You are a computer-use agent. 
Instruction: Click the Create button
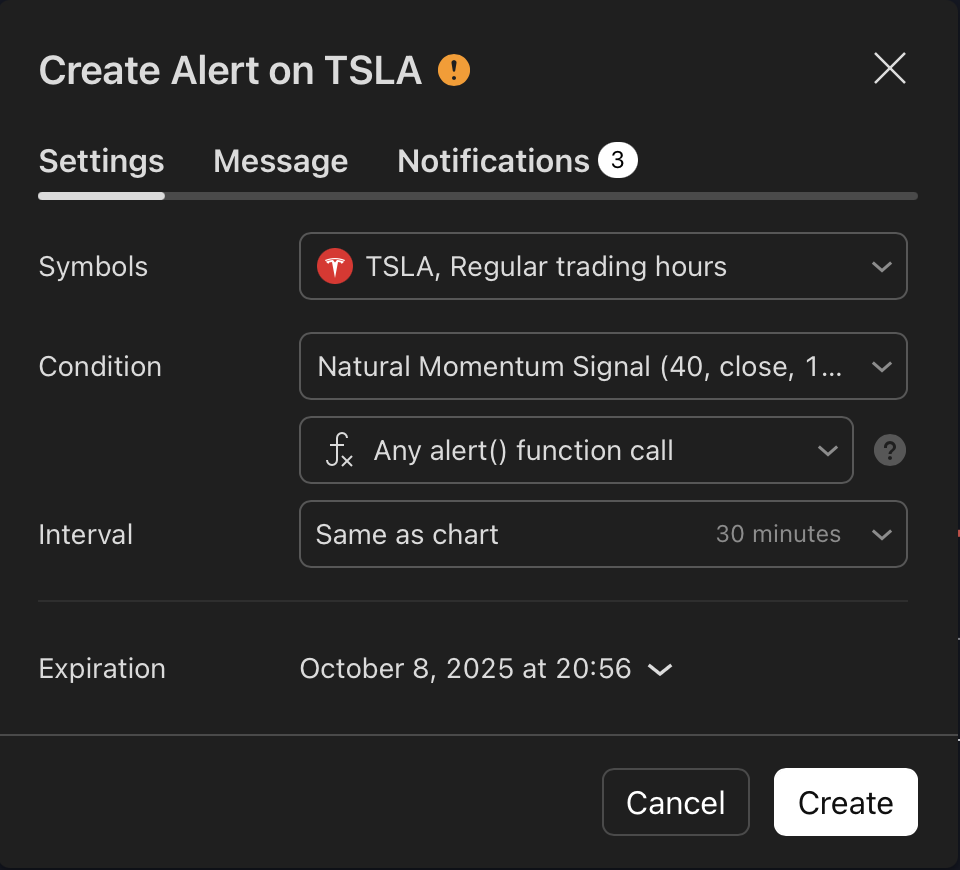(x=846, y=802)
